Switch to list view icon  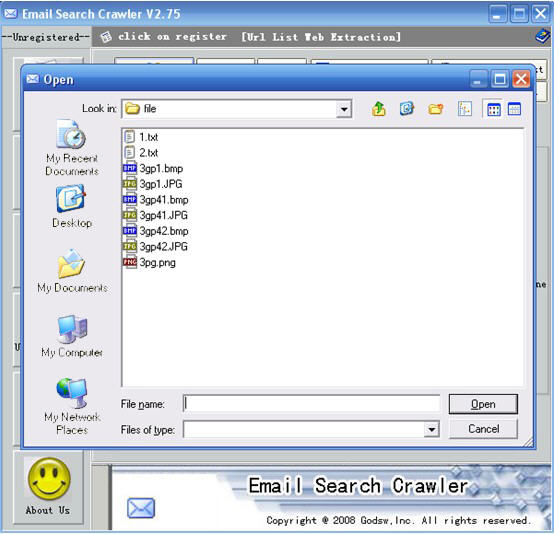(x=493, y=109)
